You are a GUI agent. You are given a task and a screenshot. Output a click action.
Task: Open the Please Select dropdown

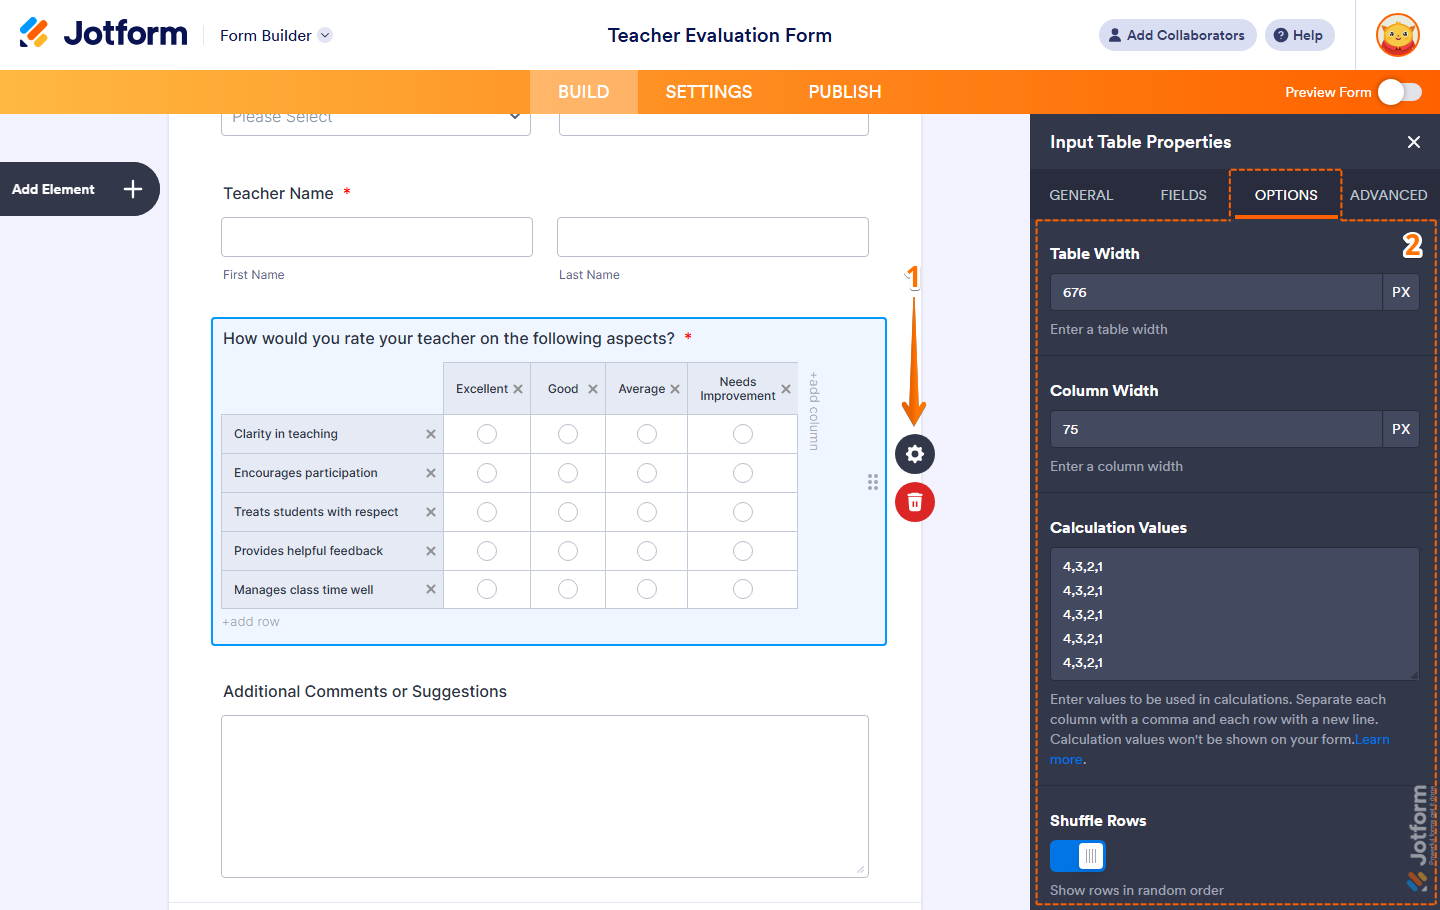[x=376, y=122]
